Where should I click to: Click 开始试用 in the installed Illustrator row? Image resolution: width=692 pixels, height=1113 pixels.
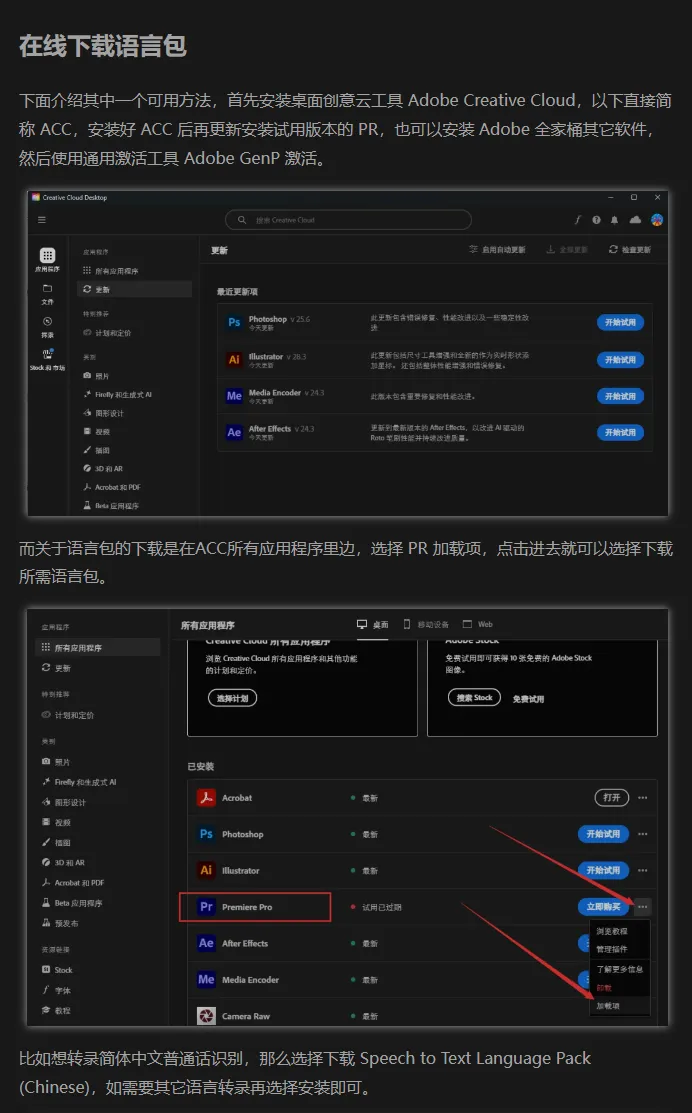603,870
